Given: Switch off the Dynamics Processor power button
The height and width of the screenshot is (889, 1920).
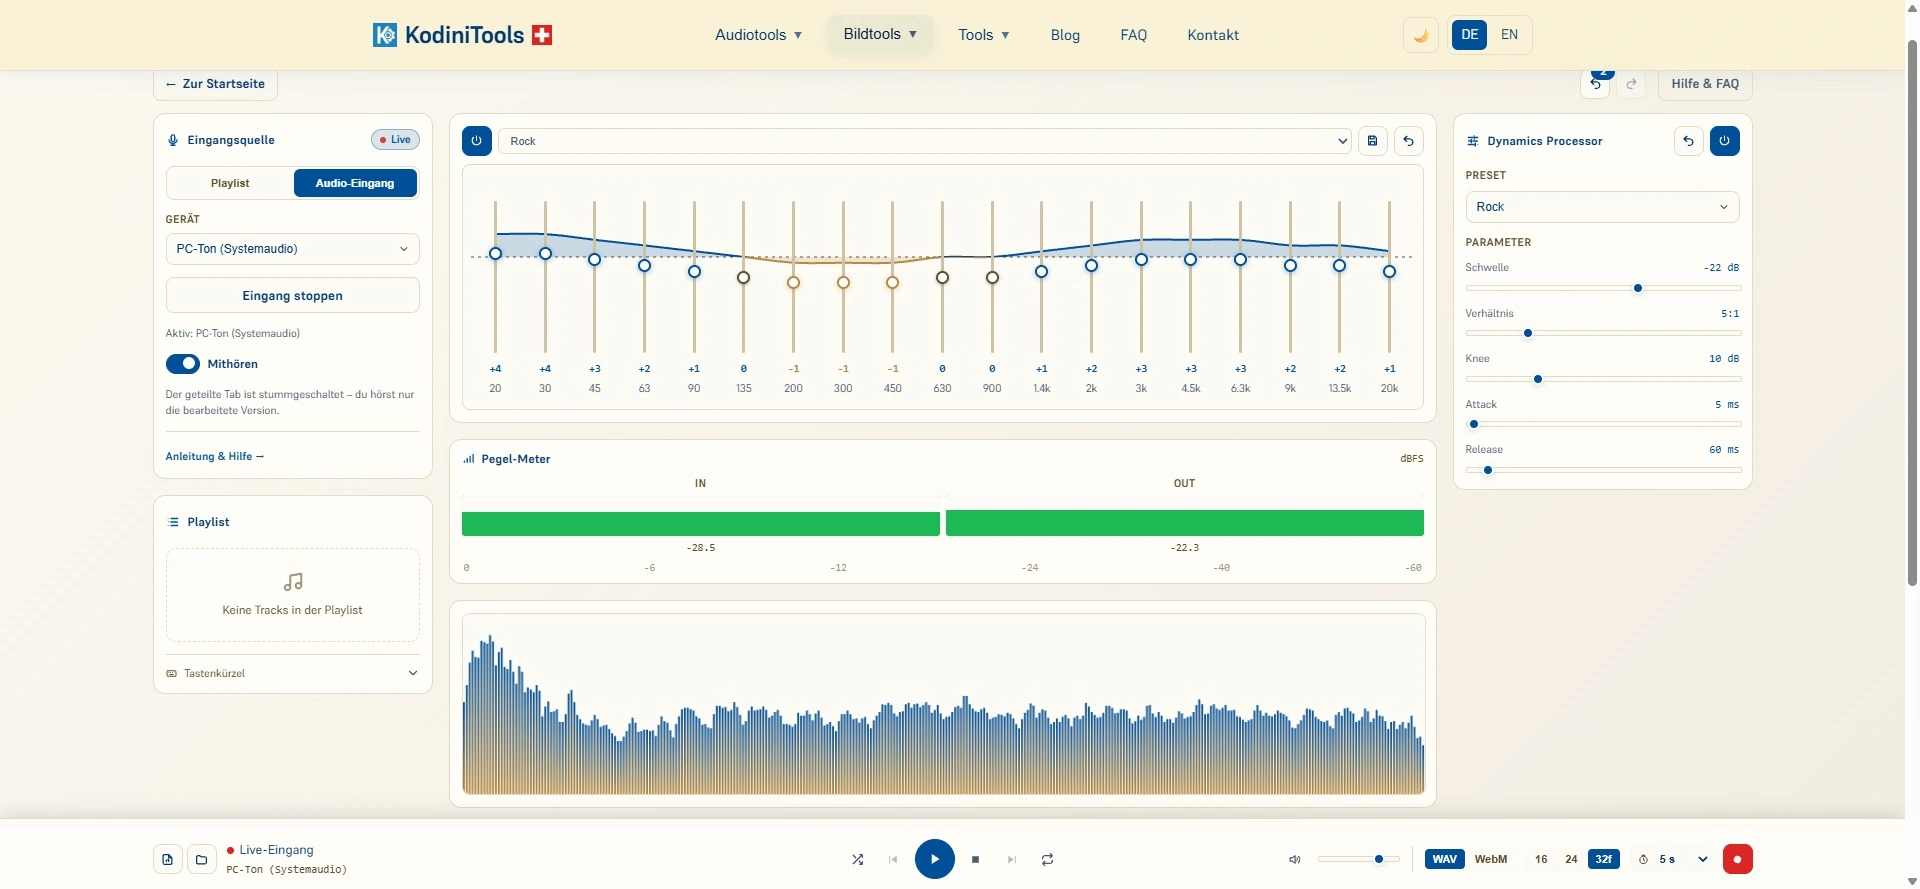Looking at the screenshot, I should [x=1725, y=141].
